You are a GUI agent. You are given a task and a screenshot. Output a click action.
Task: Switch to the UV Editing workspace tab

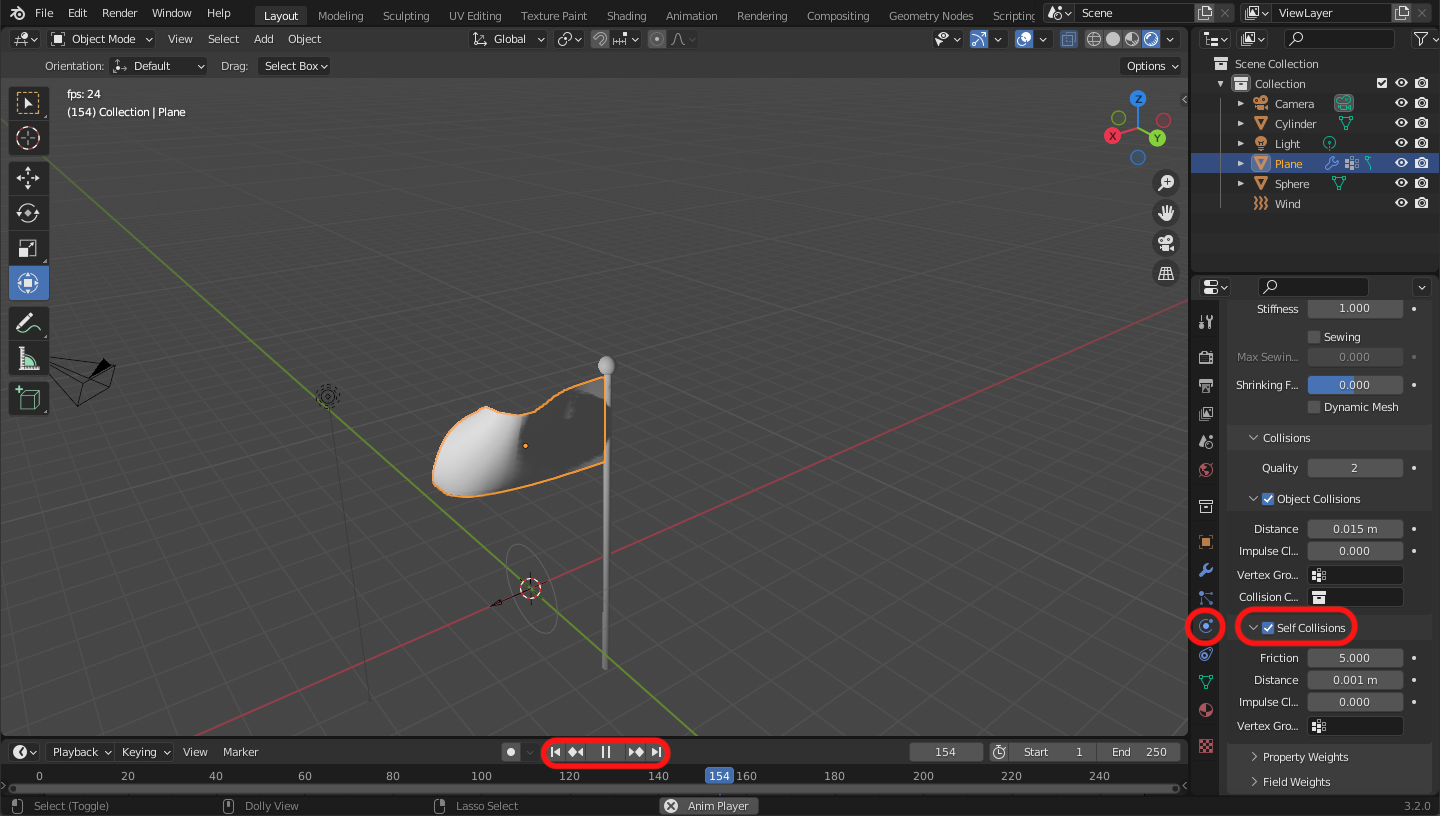coord(475,15)
